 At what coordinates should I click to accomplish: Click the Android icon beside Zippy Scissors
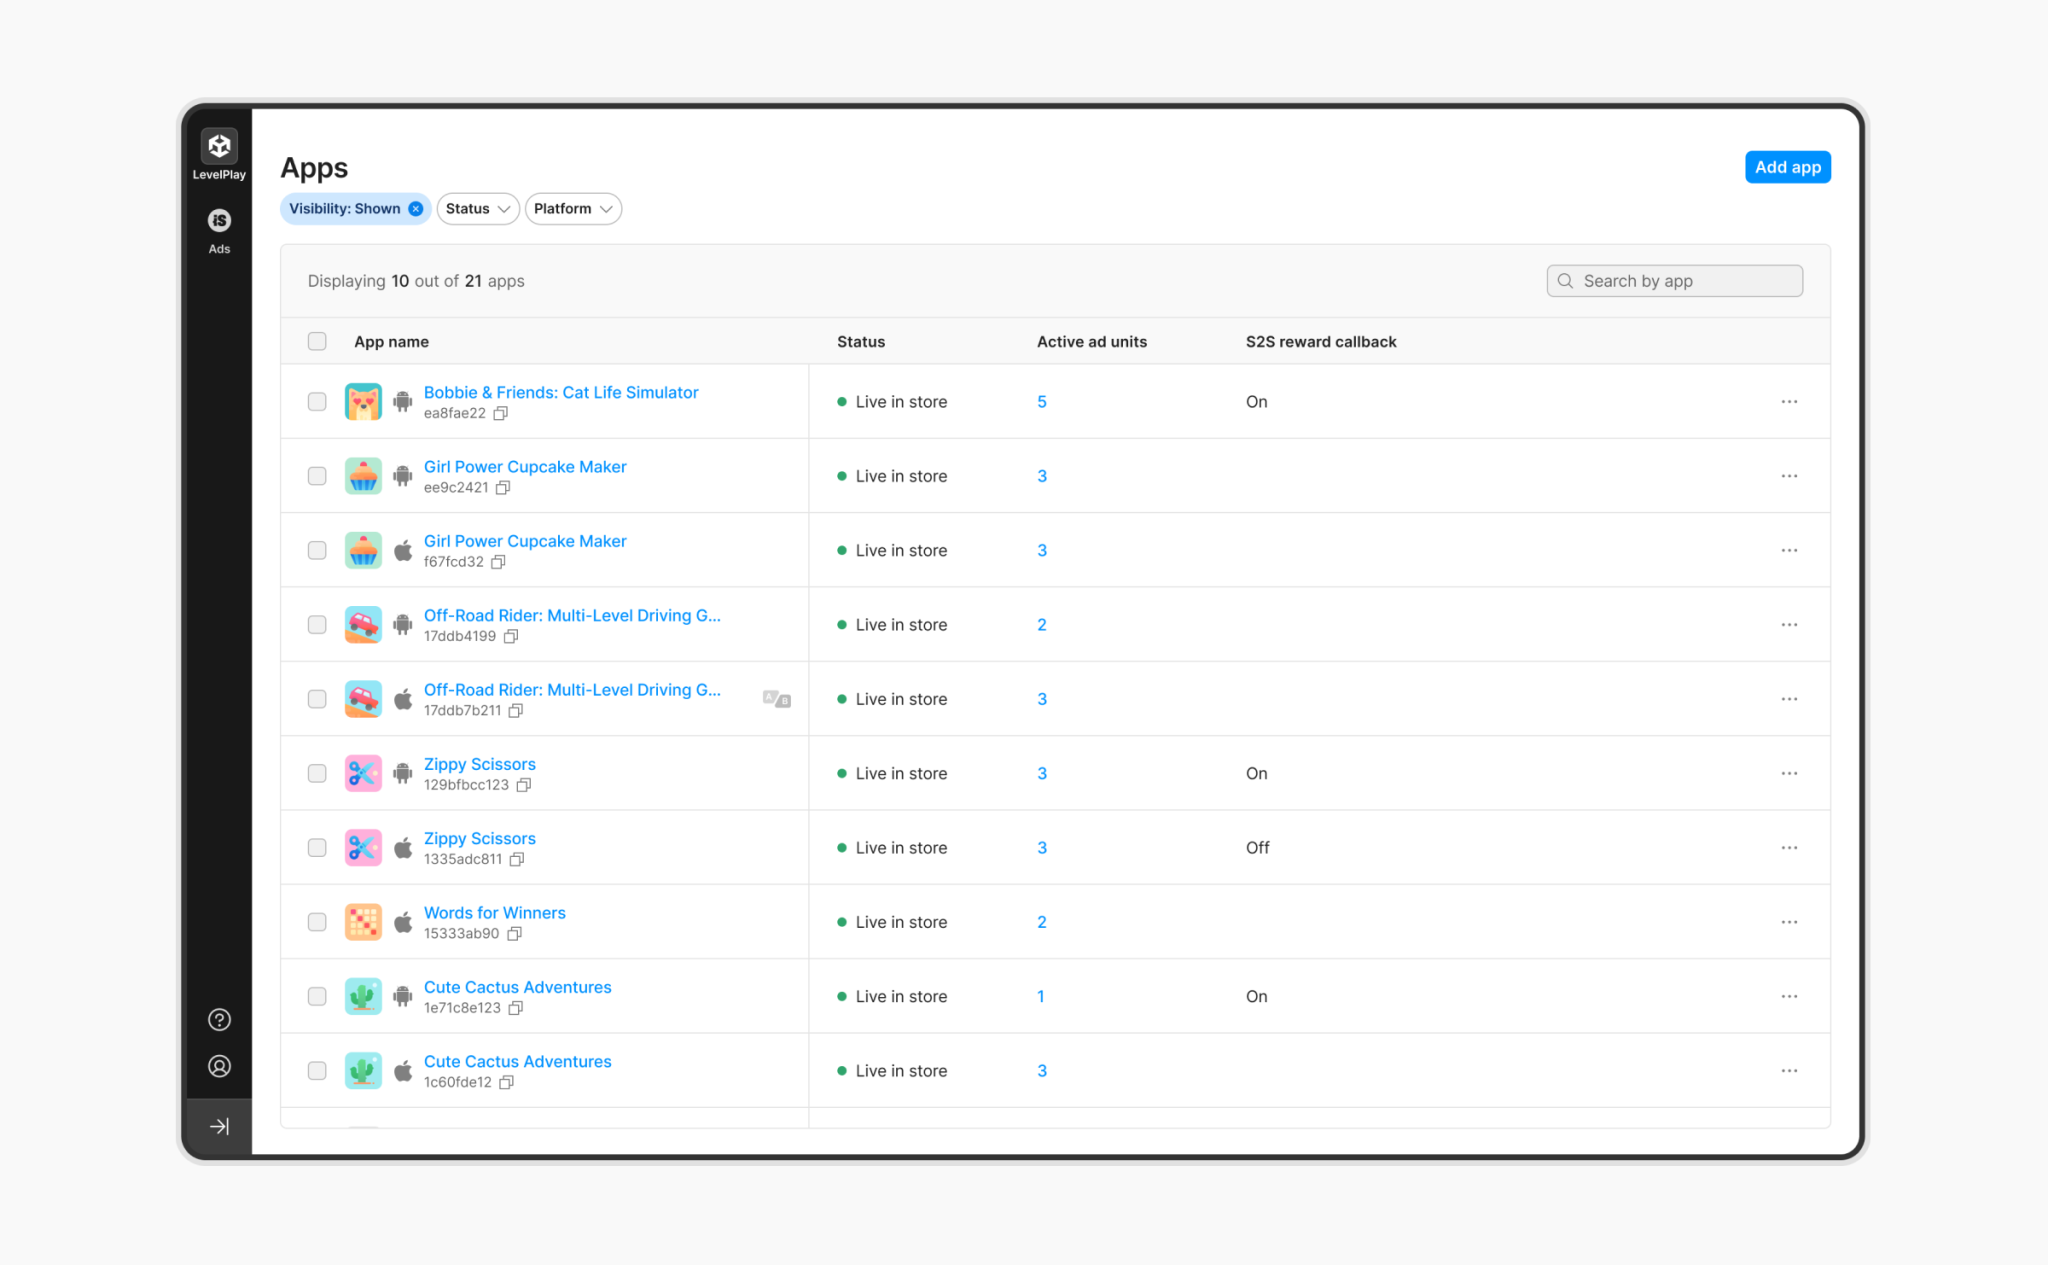(x=402, y=773)
